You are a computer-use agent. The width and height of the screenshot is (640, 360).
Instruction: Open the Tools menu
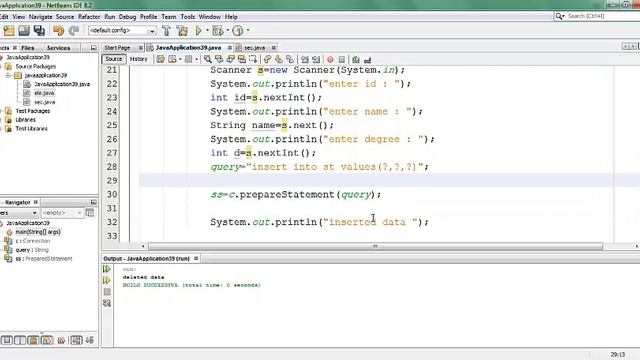188,17
